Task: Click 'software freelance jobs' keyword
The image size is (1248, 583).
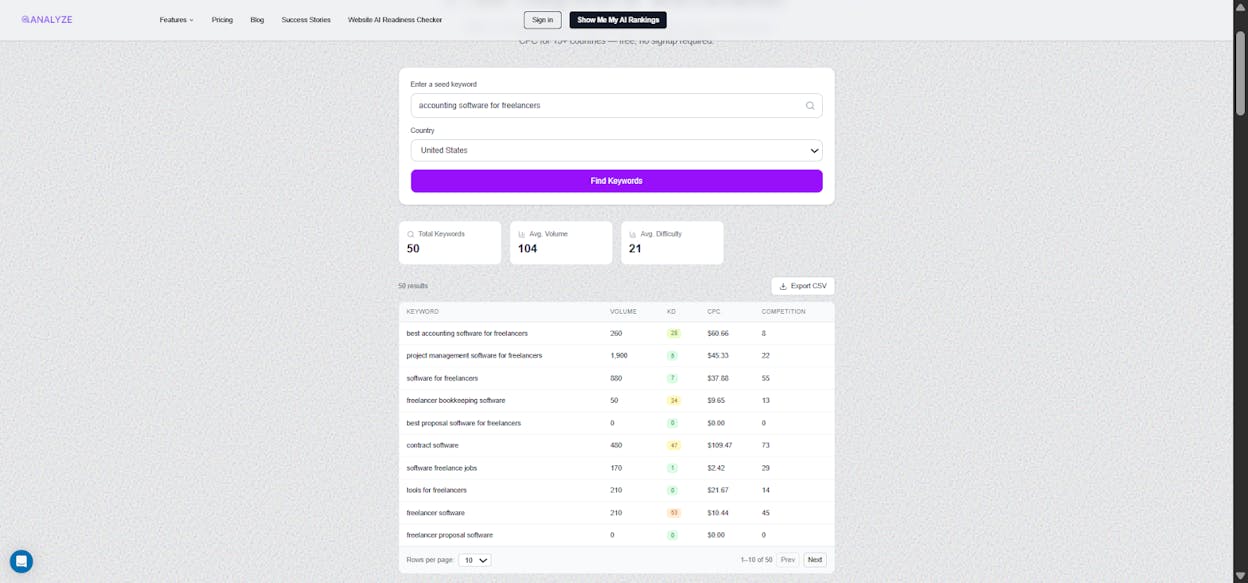Action: tap(441, 468)
